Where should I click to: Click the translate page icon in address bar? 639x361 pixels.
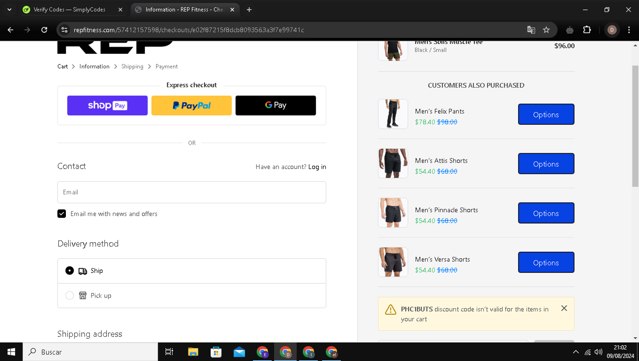tap(531, 30)
